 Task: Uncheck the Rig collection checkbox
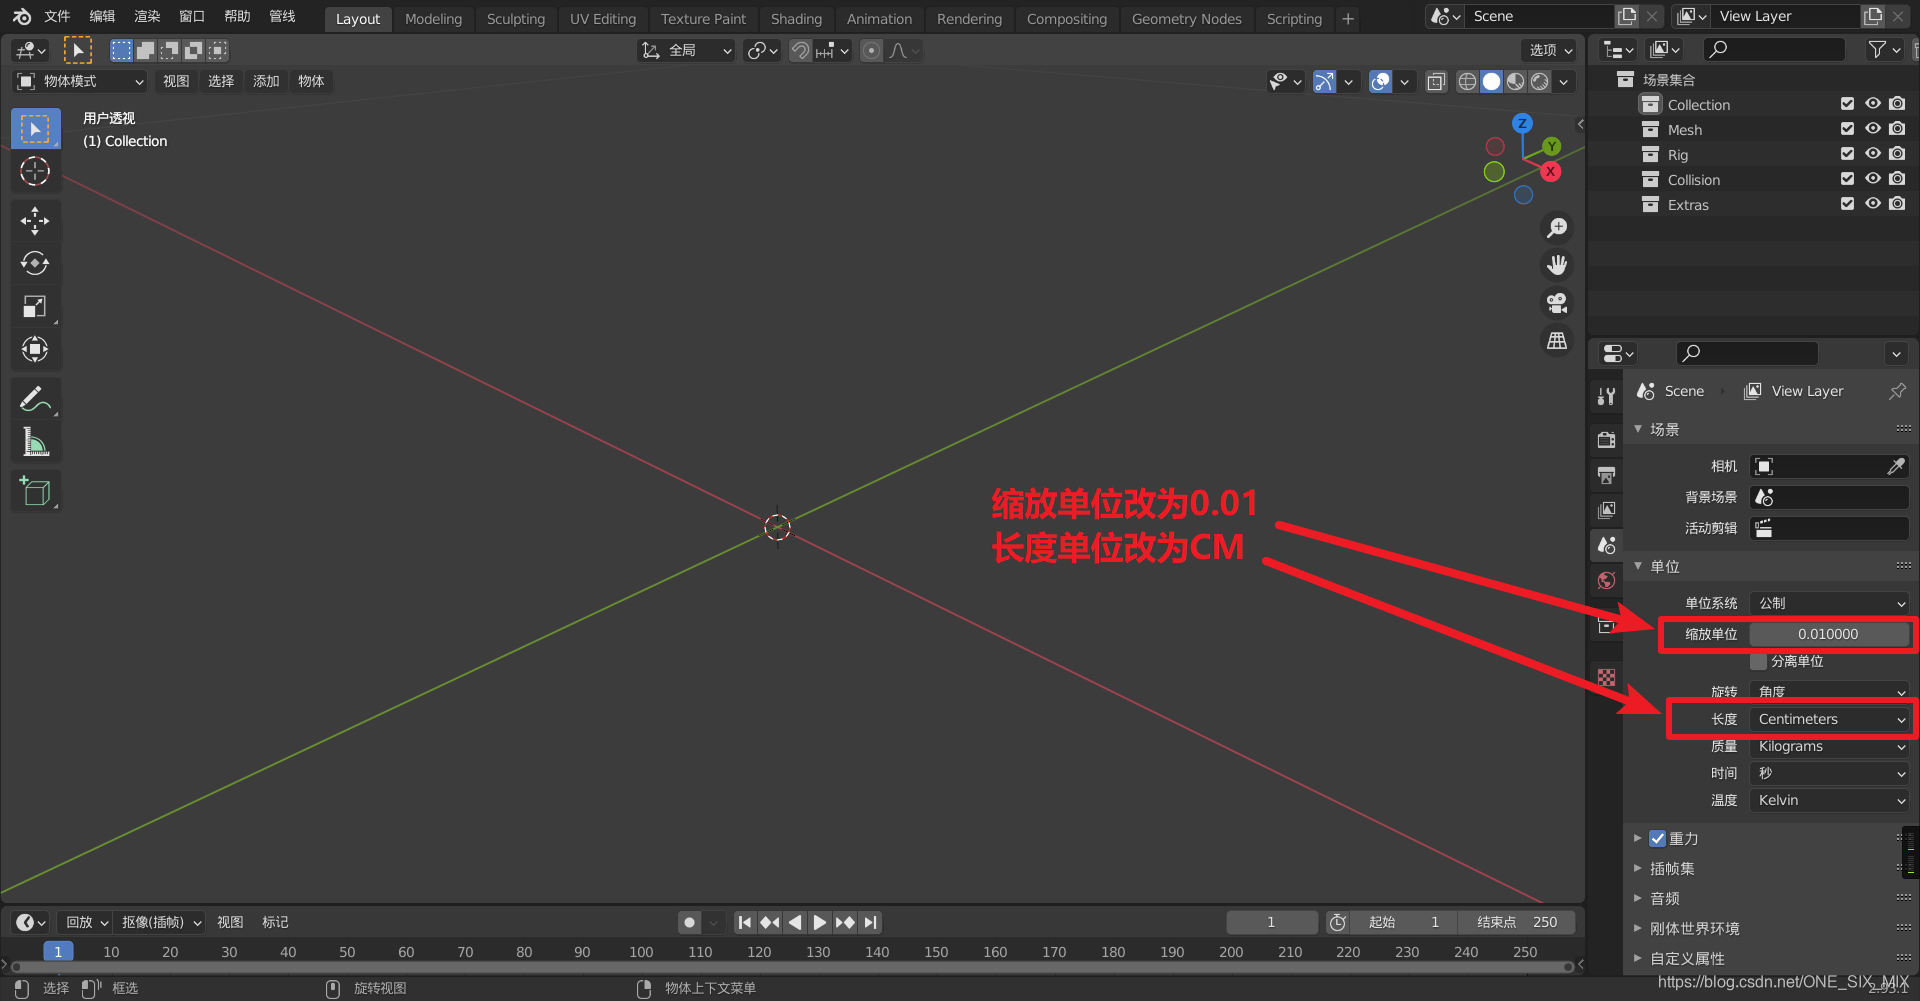(x=1847, y=154)
